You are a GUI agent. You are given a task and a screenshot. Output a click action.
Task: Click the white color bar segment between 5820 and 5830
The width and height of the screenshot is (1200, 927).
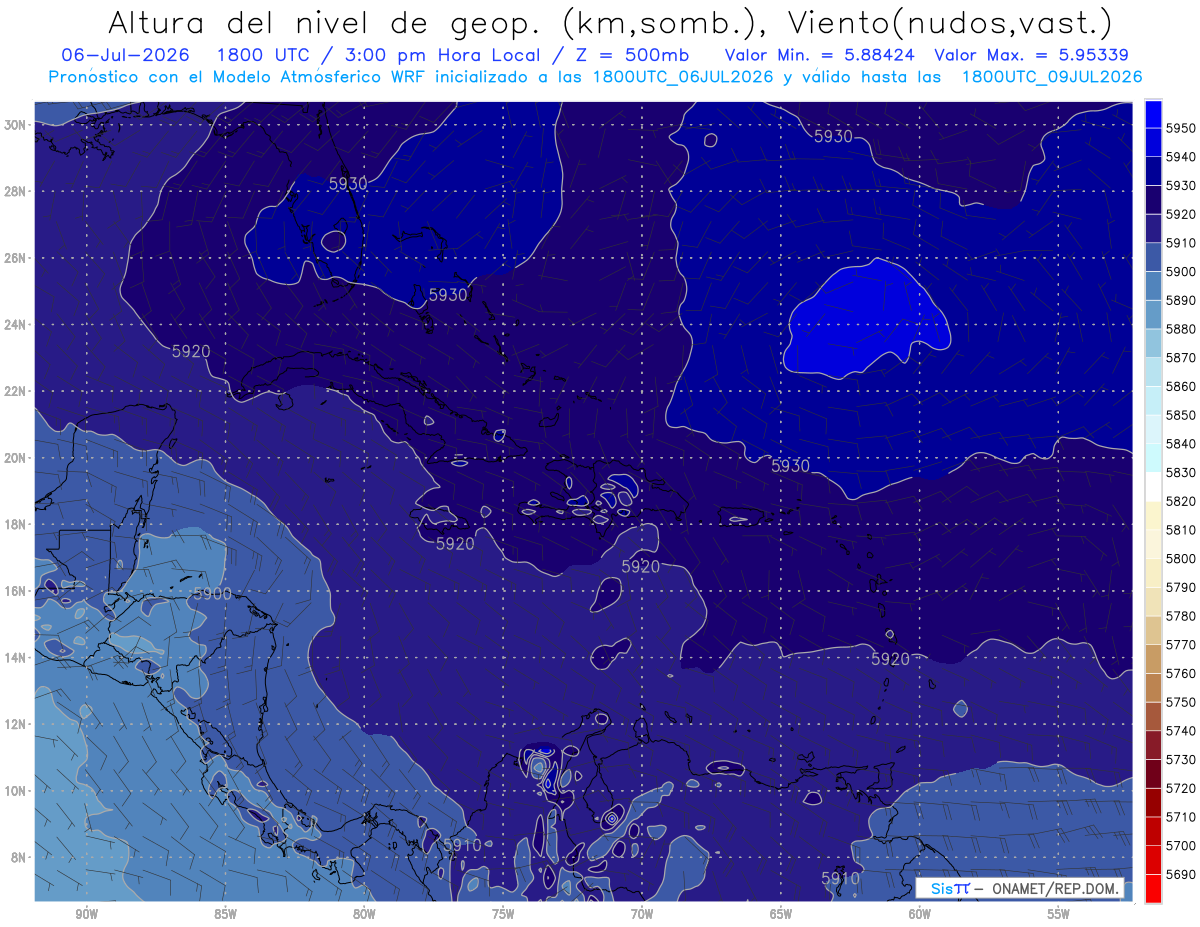click(1153, 487)
